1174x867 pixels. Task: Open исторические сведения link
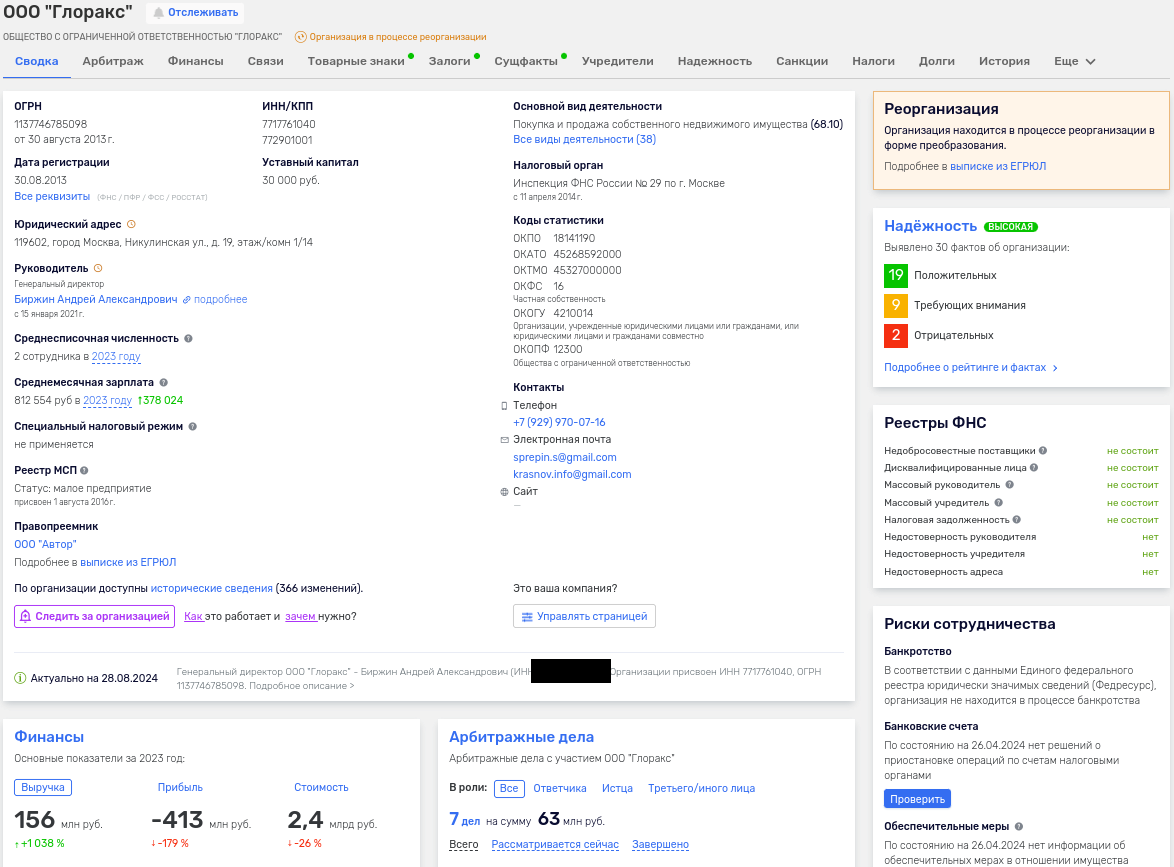pyautogui.click(x=212, y=588)
